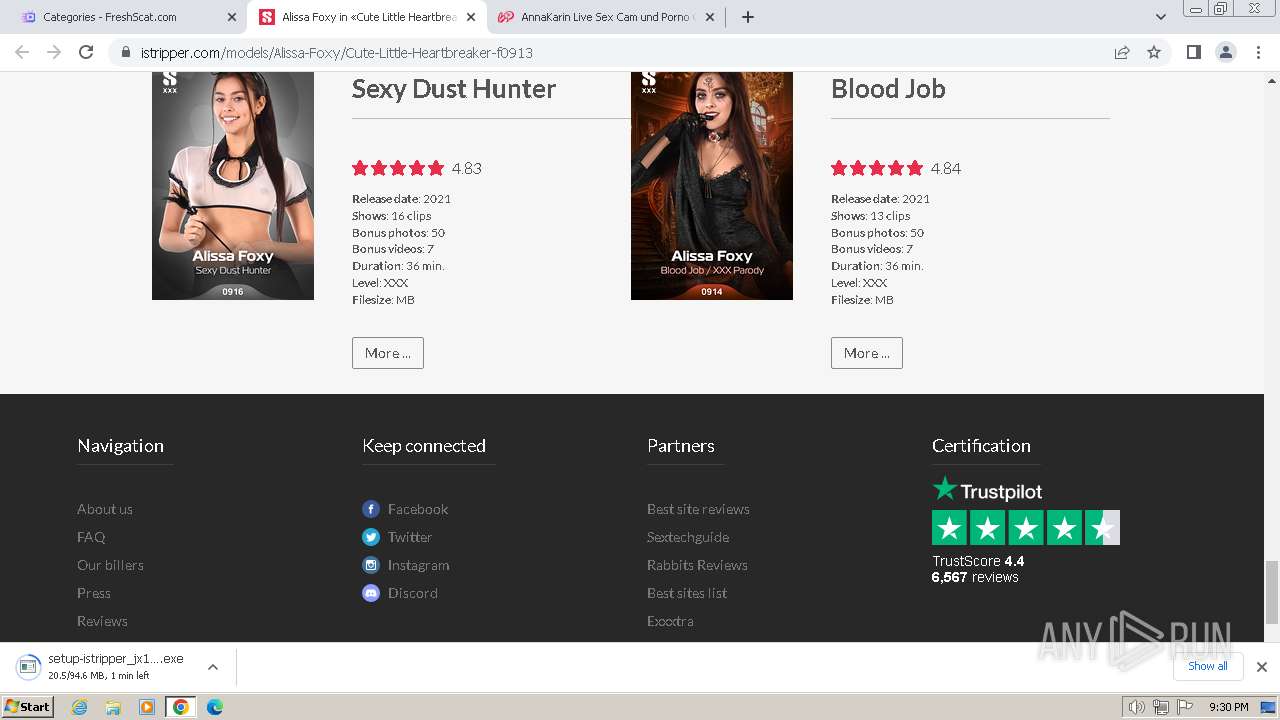The height and width of the screenshot is (720, 1280).
Task: Open the Our billers link
Action: (x=110, y=565)
